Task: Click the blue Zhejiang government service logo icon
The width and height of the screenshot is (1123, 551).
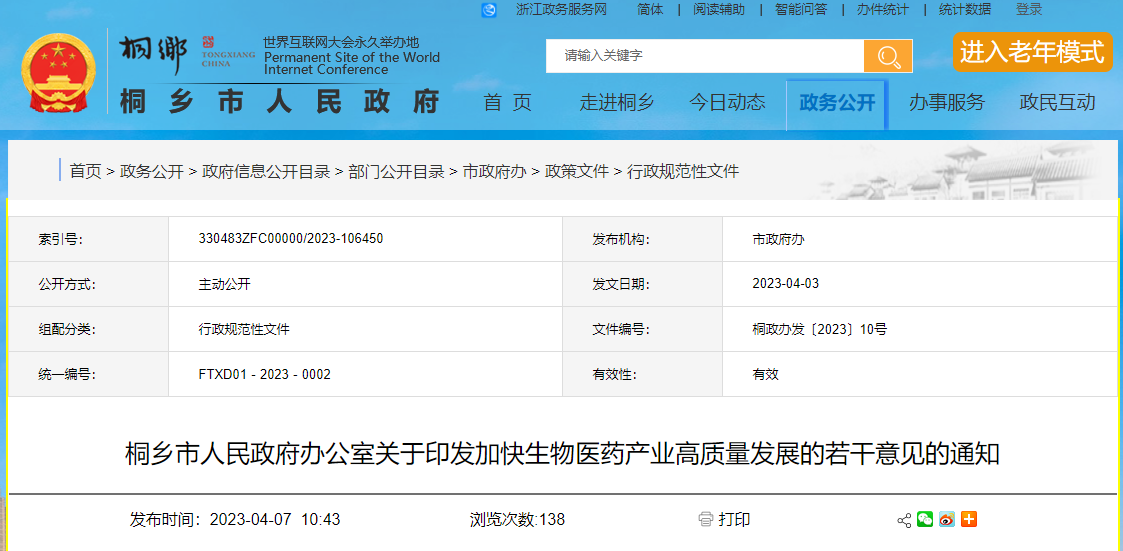Action: pyautogui.click(x=489, y=10)
